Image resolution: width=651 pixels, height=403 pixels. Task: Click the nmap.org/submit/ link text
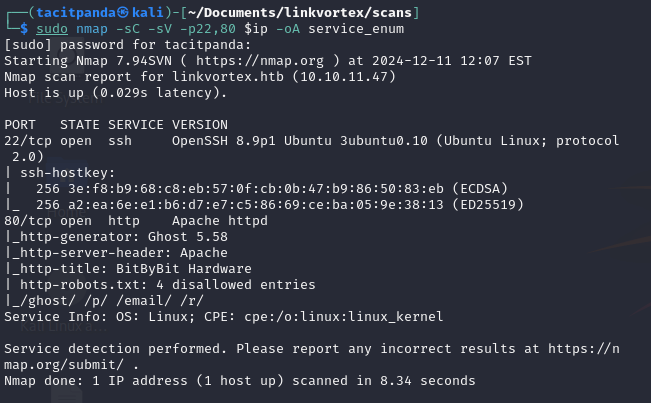(64, 365)
